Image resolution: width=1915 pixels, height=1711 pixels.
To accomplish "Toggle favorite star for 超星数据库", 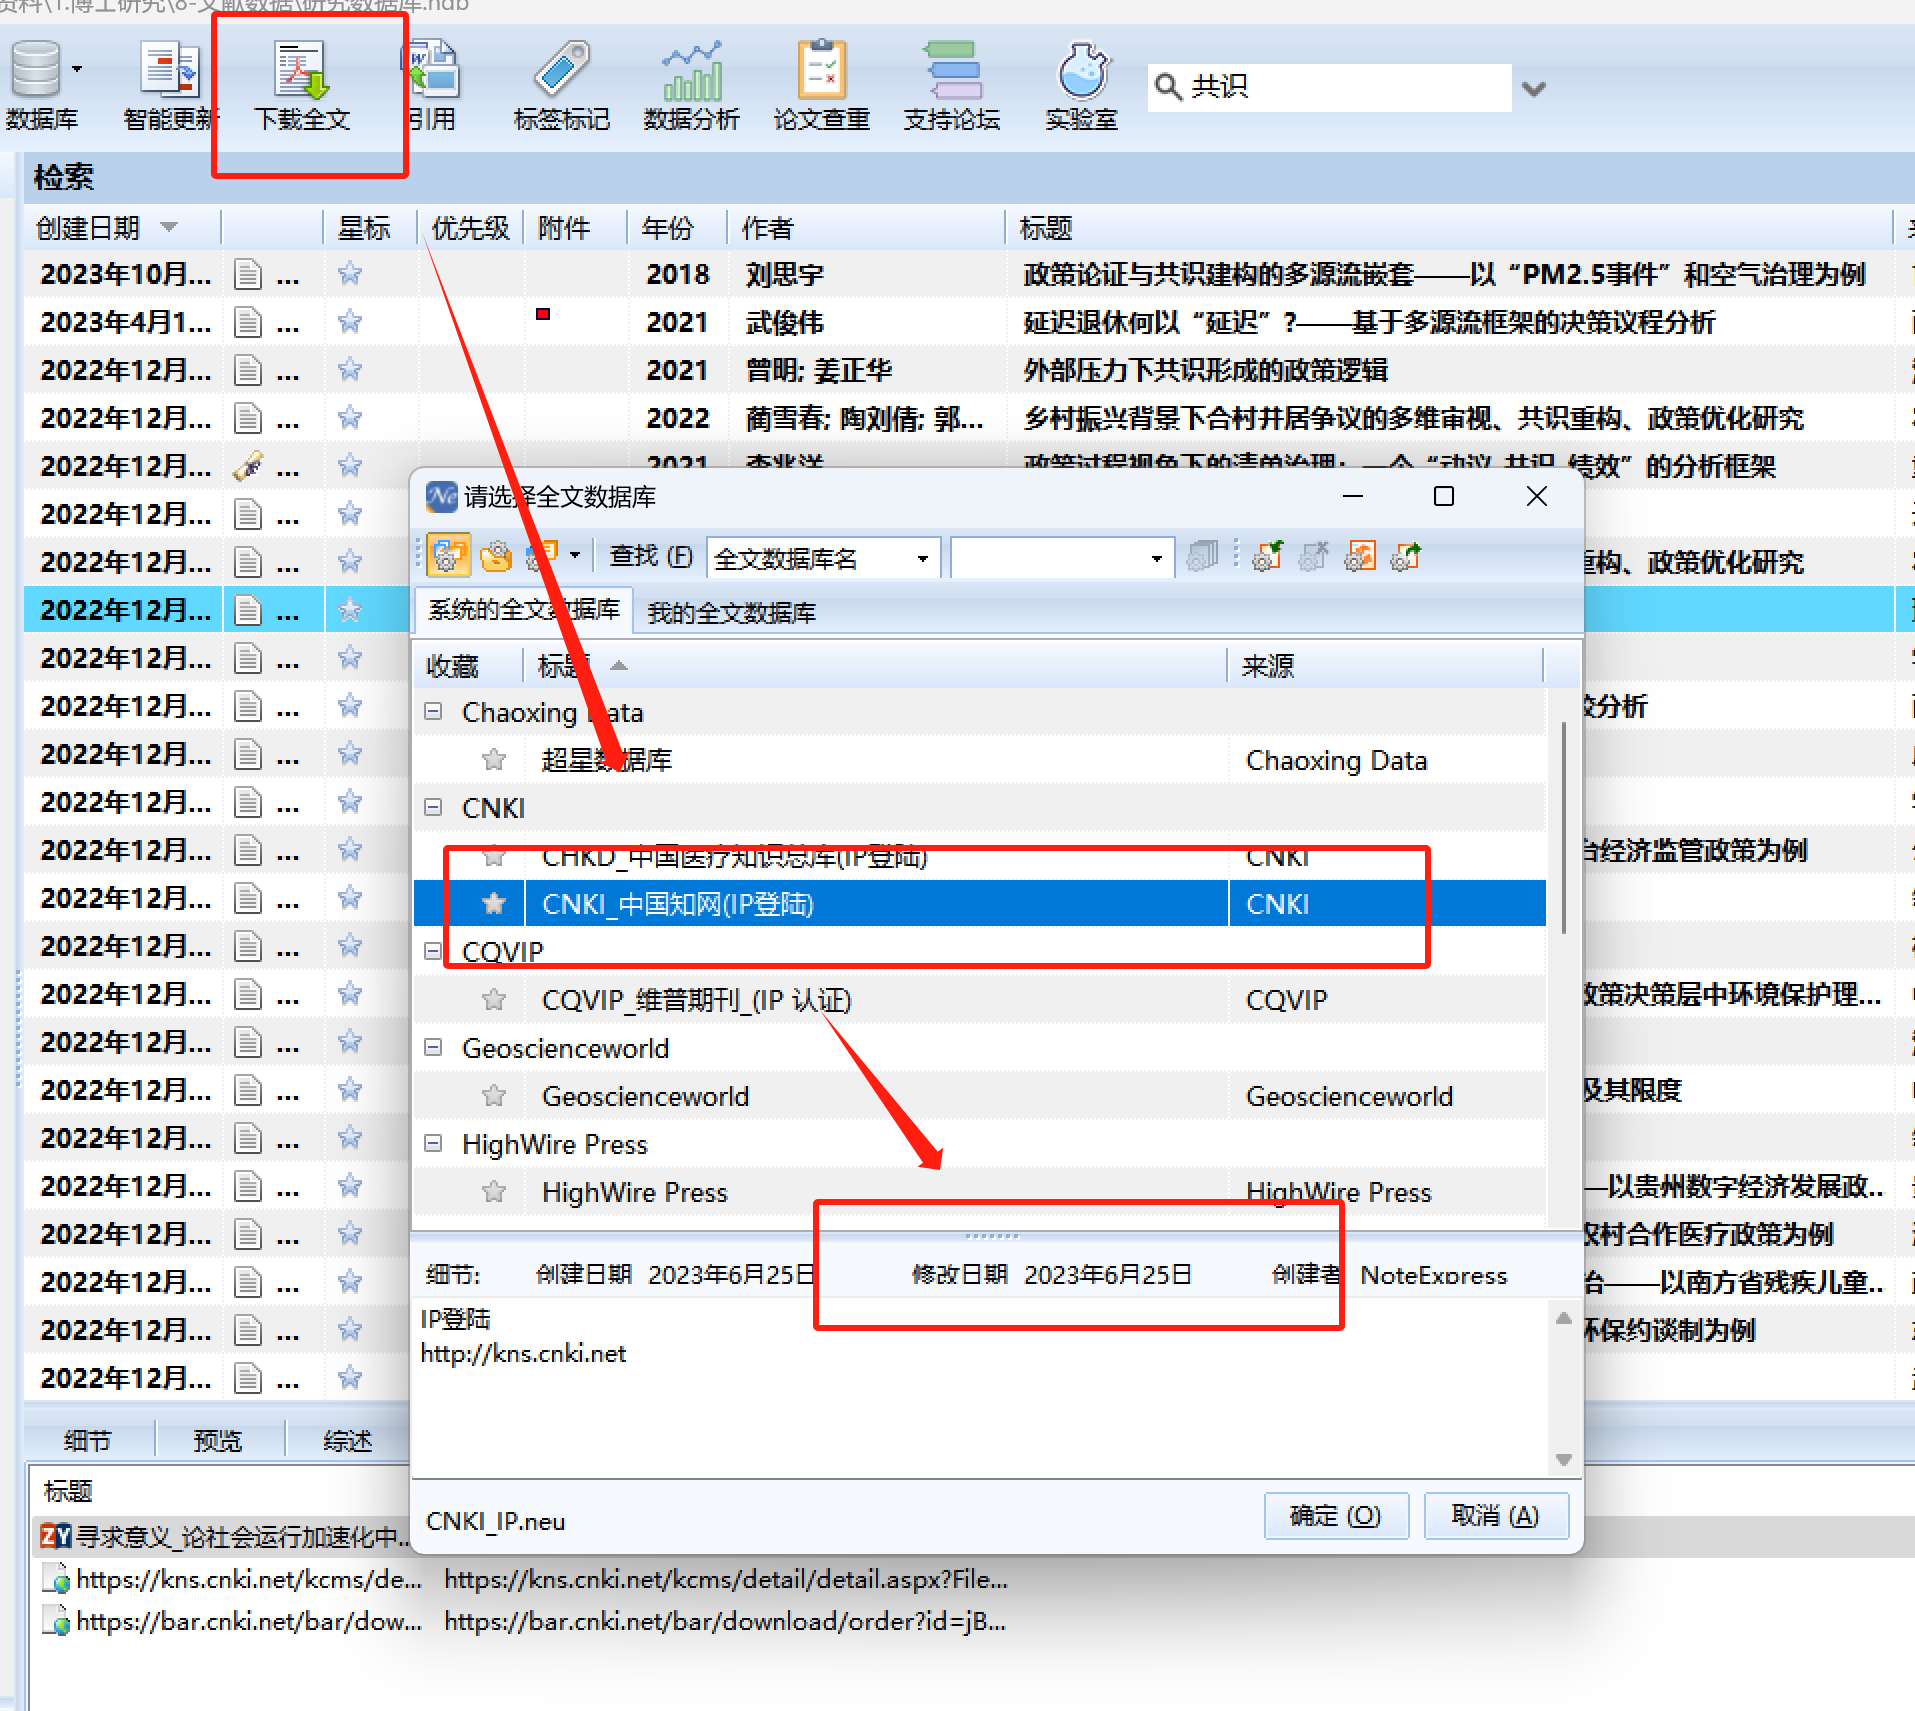I will pyautogui.click(x=493, y=760).
